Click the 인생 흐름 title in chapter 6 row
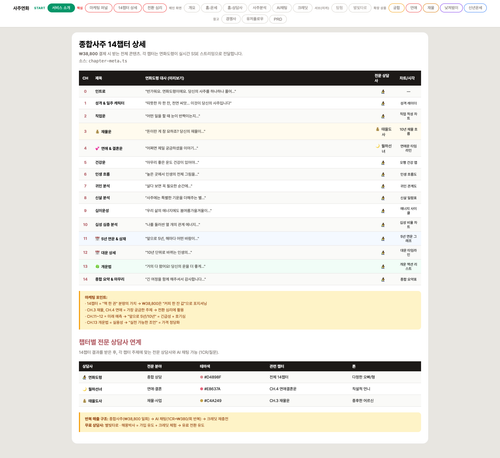 coord(102,174)
